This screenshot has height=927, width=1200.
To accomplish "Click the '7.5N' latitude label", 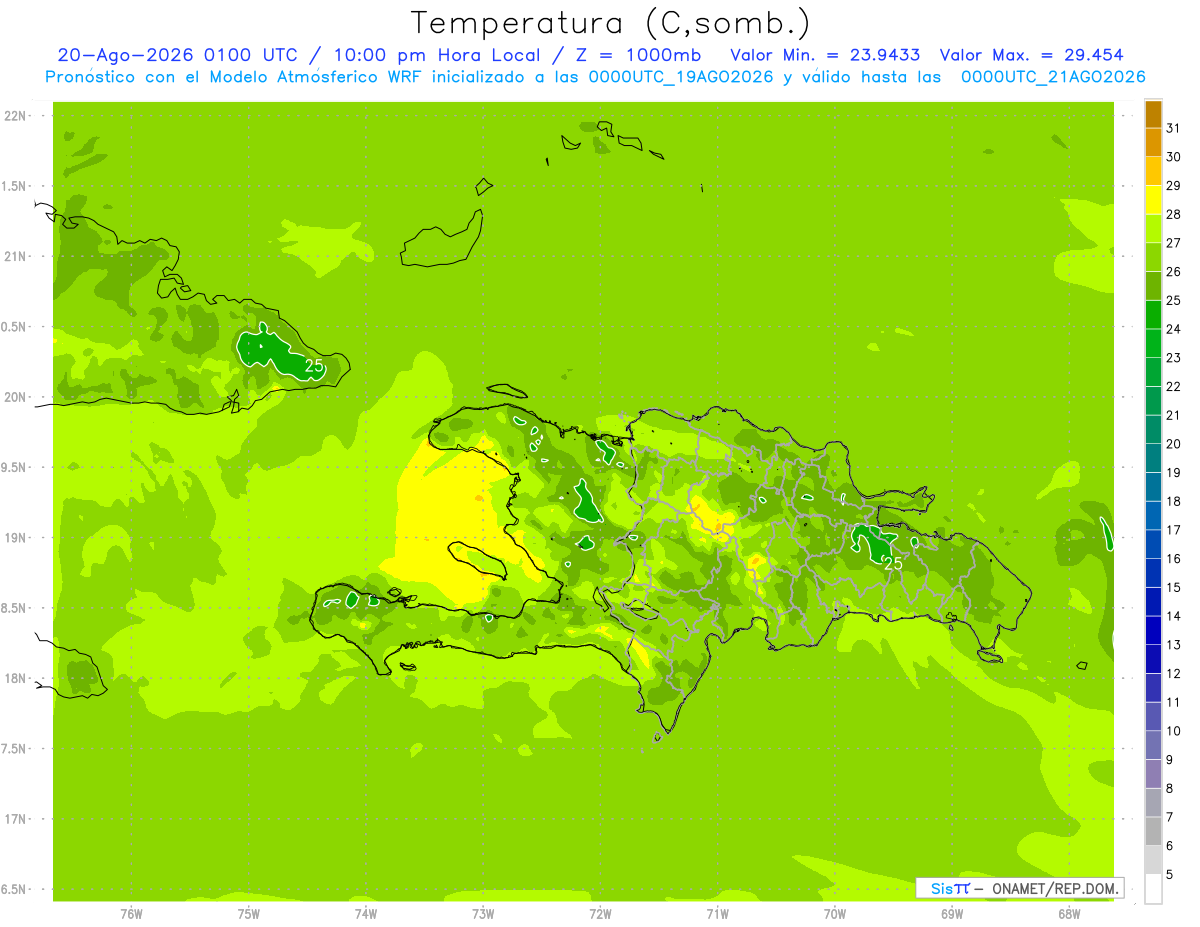I will point(14,749).
